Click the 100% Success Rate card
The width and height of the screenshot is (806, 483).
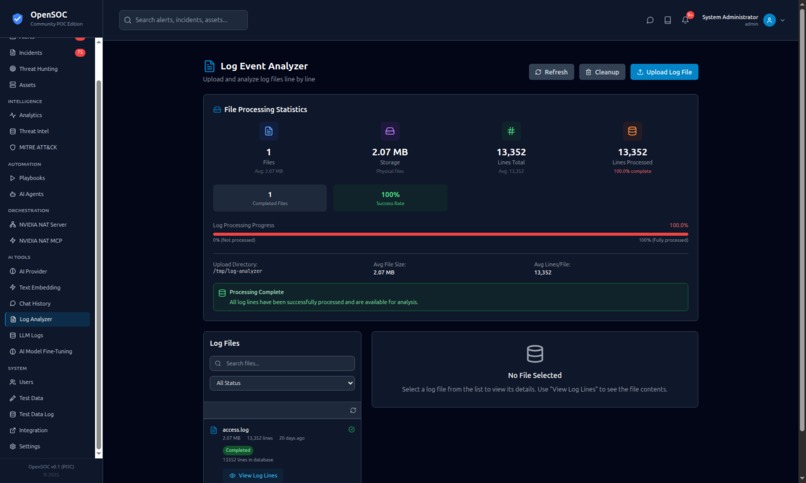click(x=390, y=198)
